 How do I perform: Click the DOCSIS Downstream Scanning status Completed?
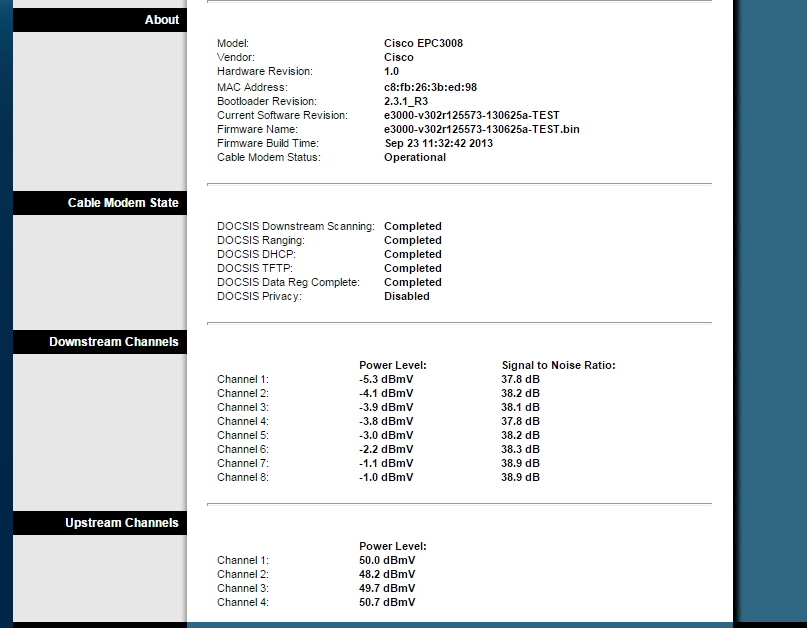413,226
